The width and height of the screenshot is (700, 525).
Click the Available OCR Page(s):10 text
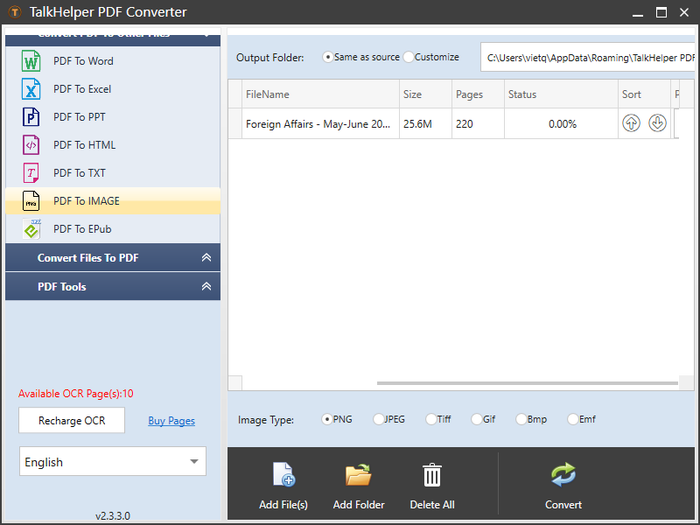click(76, 393)
